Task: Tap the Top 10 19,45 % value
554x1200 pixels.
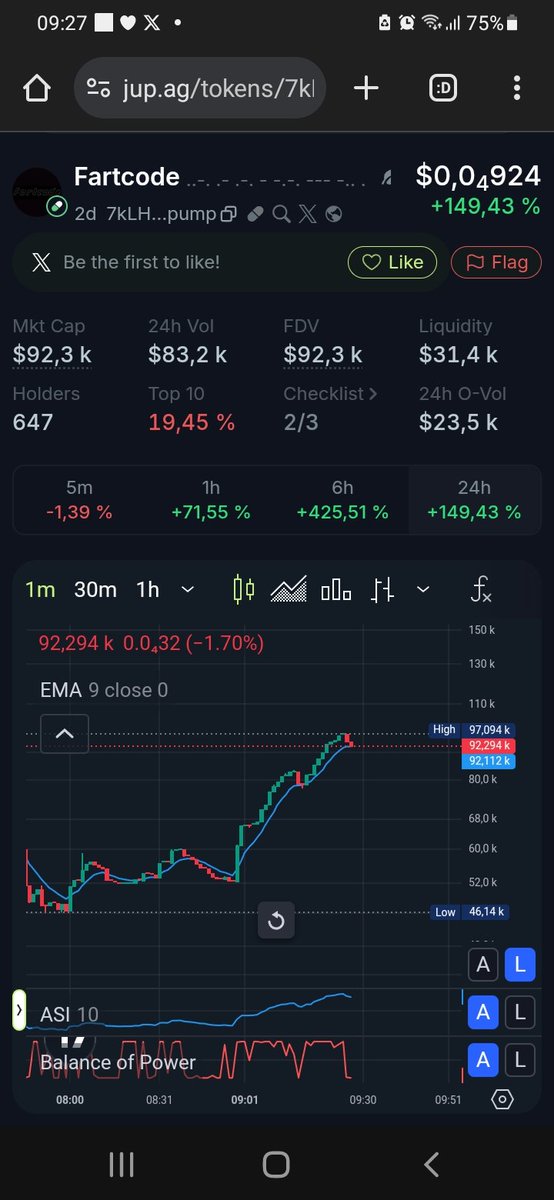Action: [192, 422]
